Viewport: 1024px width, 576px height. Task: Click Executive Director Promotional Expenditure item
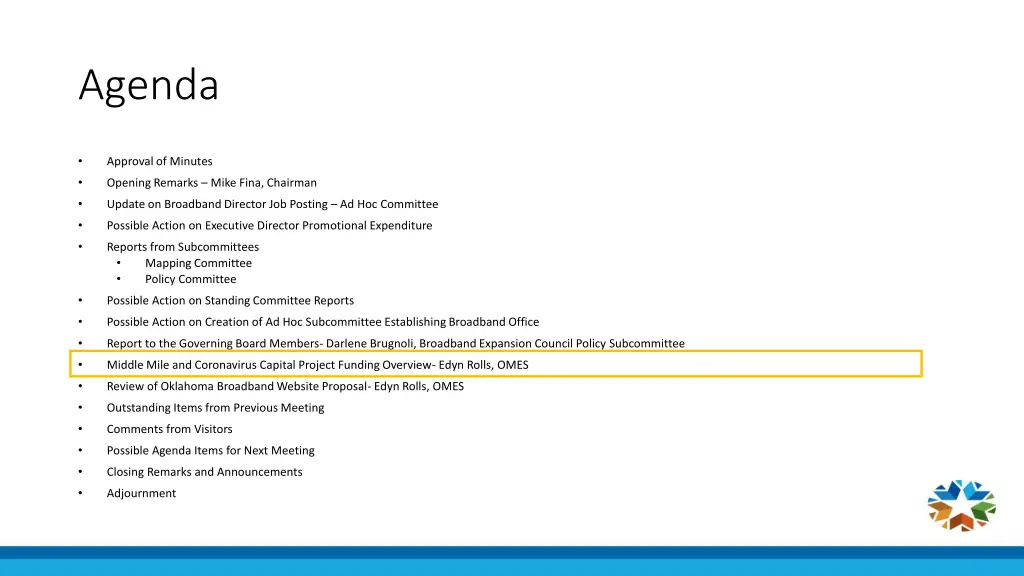coord(269,226)
